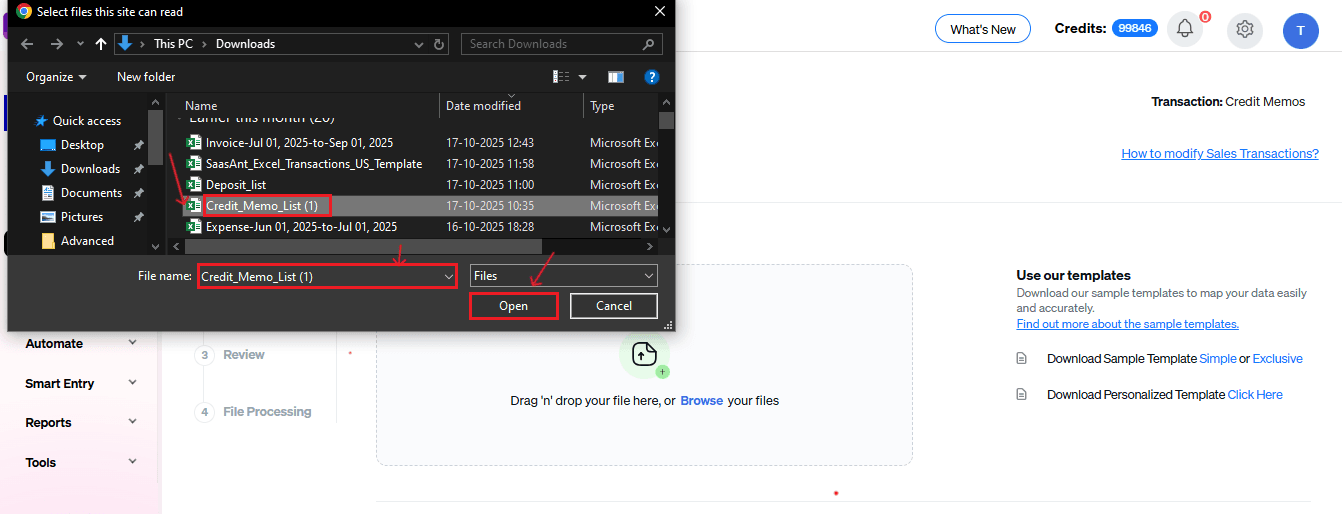Click the upload file icon in drop zone
This screenshot has width=1342, height=514.
[644, 354]
